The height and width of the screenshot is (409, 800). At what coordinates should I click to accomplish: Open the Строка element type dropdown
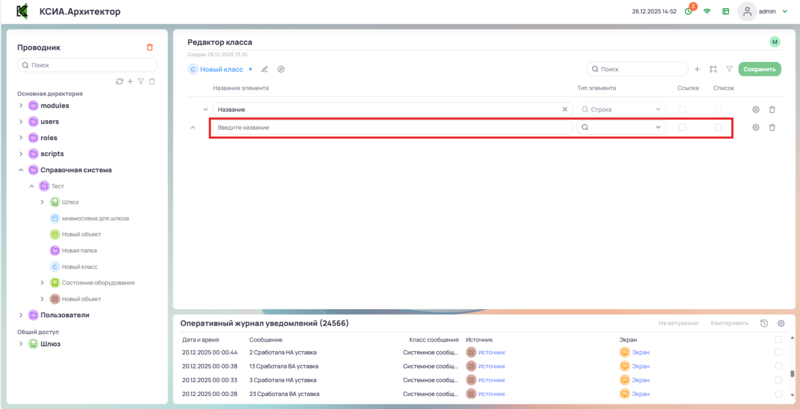click(x=622, y=109)
